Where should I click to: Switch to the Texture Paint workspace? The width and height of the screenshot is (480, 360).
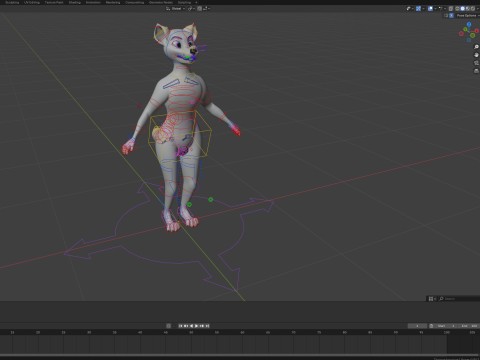click(x=54, y=2)
